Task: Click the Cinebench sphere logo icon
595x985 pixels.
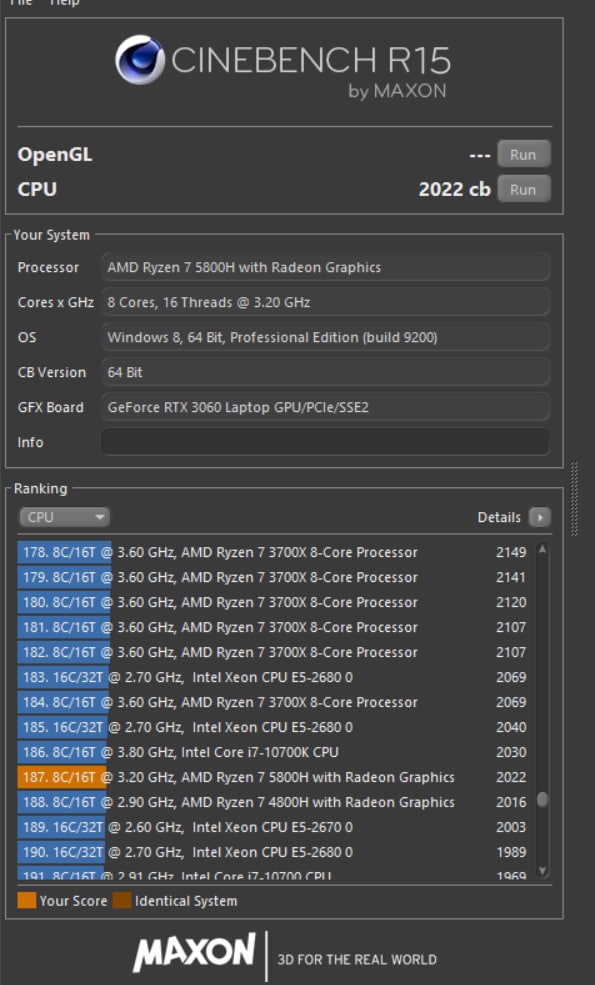Action: coord(140,60)
